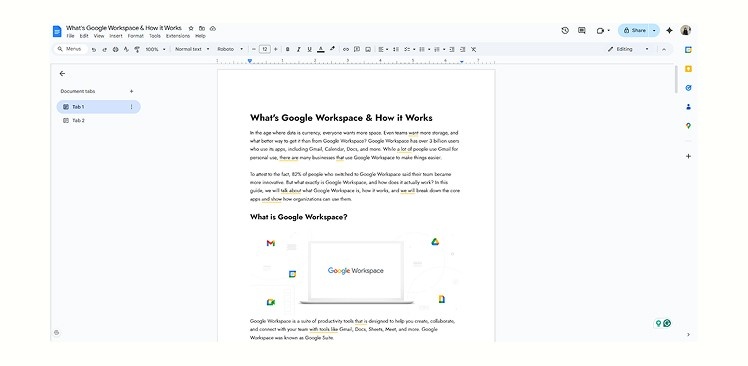Screen dimensions: 748x366
Task: Open the text alignment dropdown
Action: tap(383, 49)
